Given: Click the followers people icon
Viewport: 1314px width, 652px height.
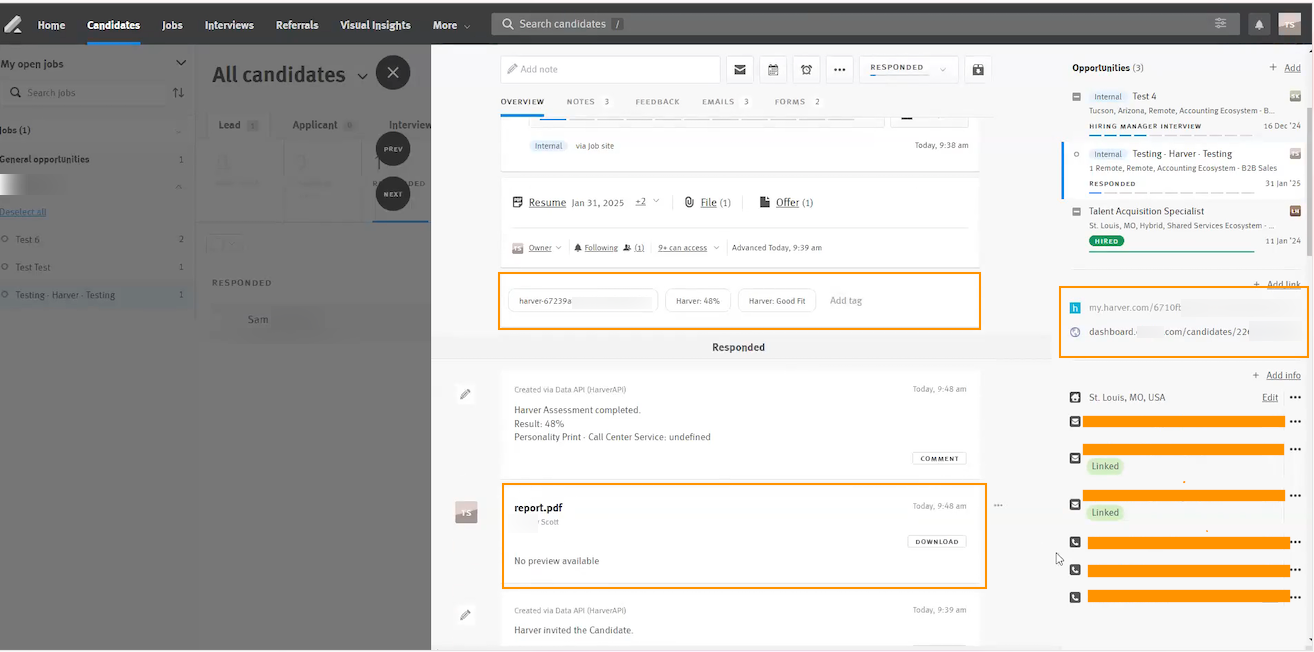Looking at the screenshot, I should pos(627,248).
